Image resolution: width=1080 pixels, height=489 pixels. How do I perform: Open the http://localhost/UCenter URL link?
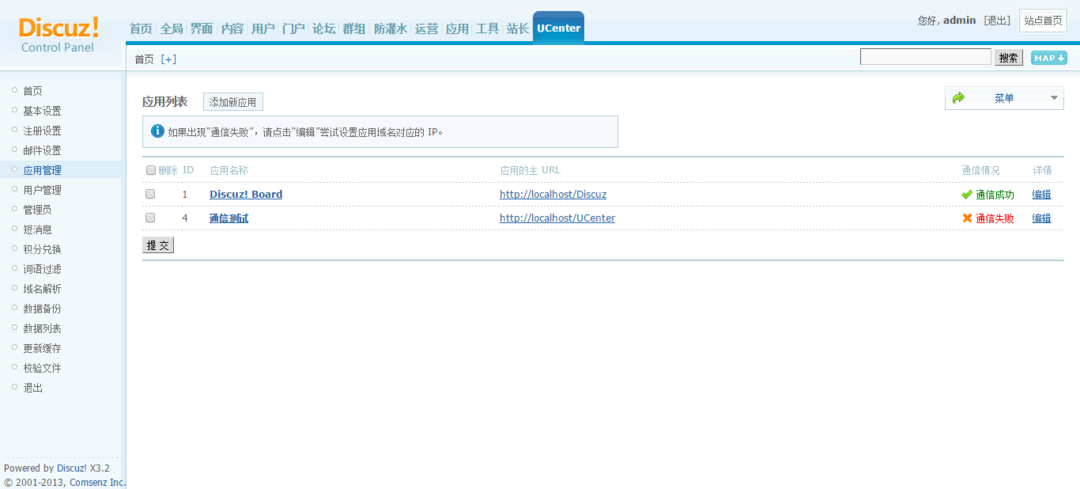pos(557,218)
